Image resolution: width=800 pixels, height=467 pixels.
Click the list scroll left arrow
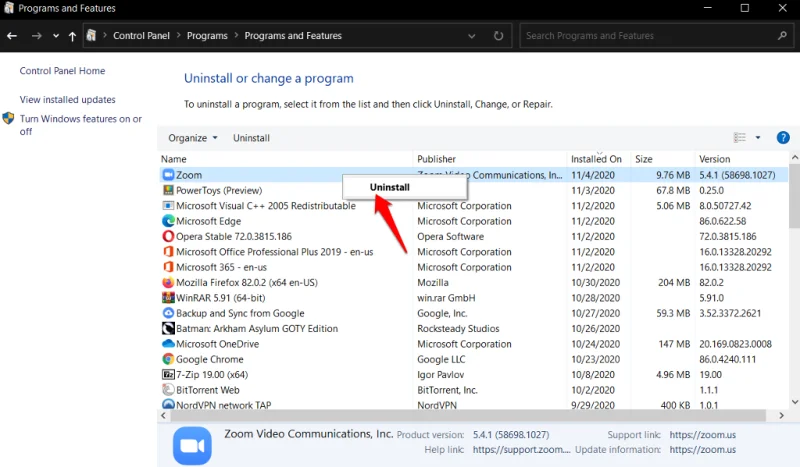tap(163, 415)
